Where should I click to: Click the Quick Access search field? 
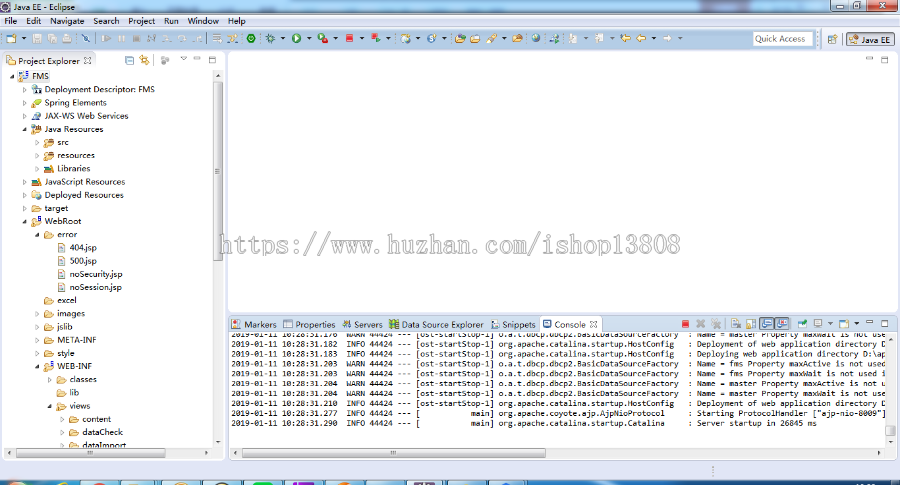(x=782, y=39)
